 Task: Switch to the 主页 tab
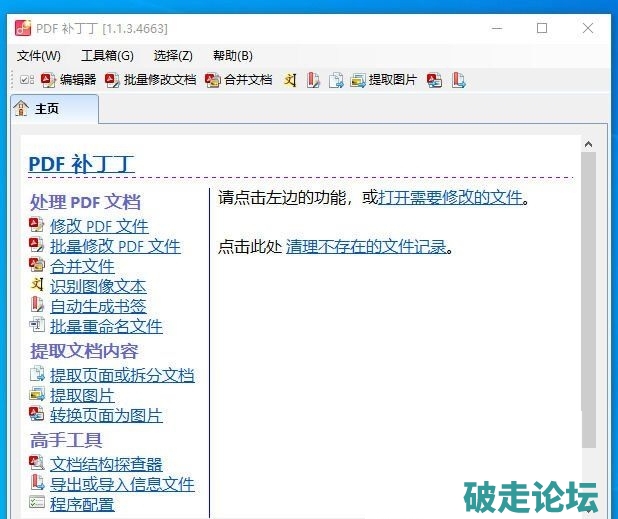pos(55,109)
